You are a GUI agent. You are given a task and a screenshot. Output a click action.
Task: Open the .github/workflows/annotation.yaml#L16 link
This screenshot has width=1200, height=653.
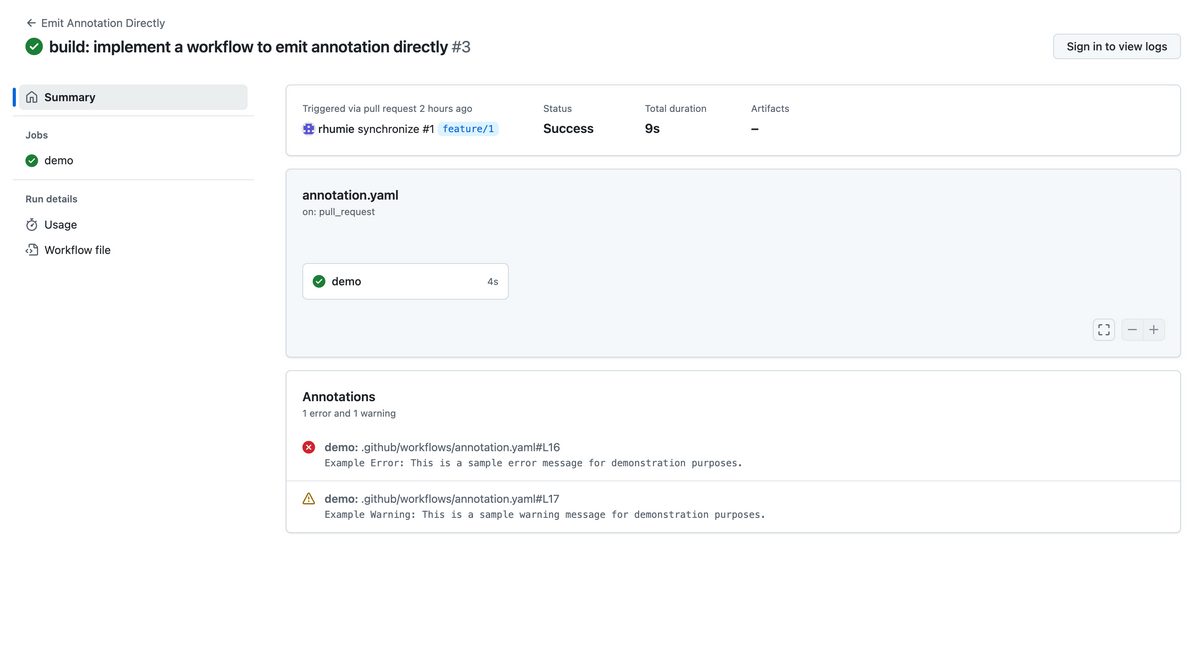(460, 447)
